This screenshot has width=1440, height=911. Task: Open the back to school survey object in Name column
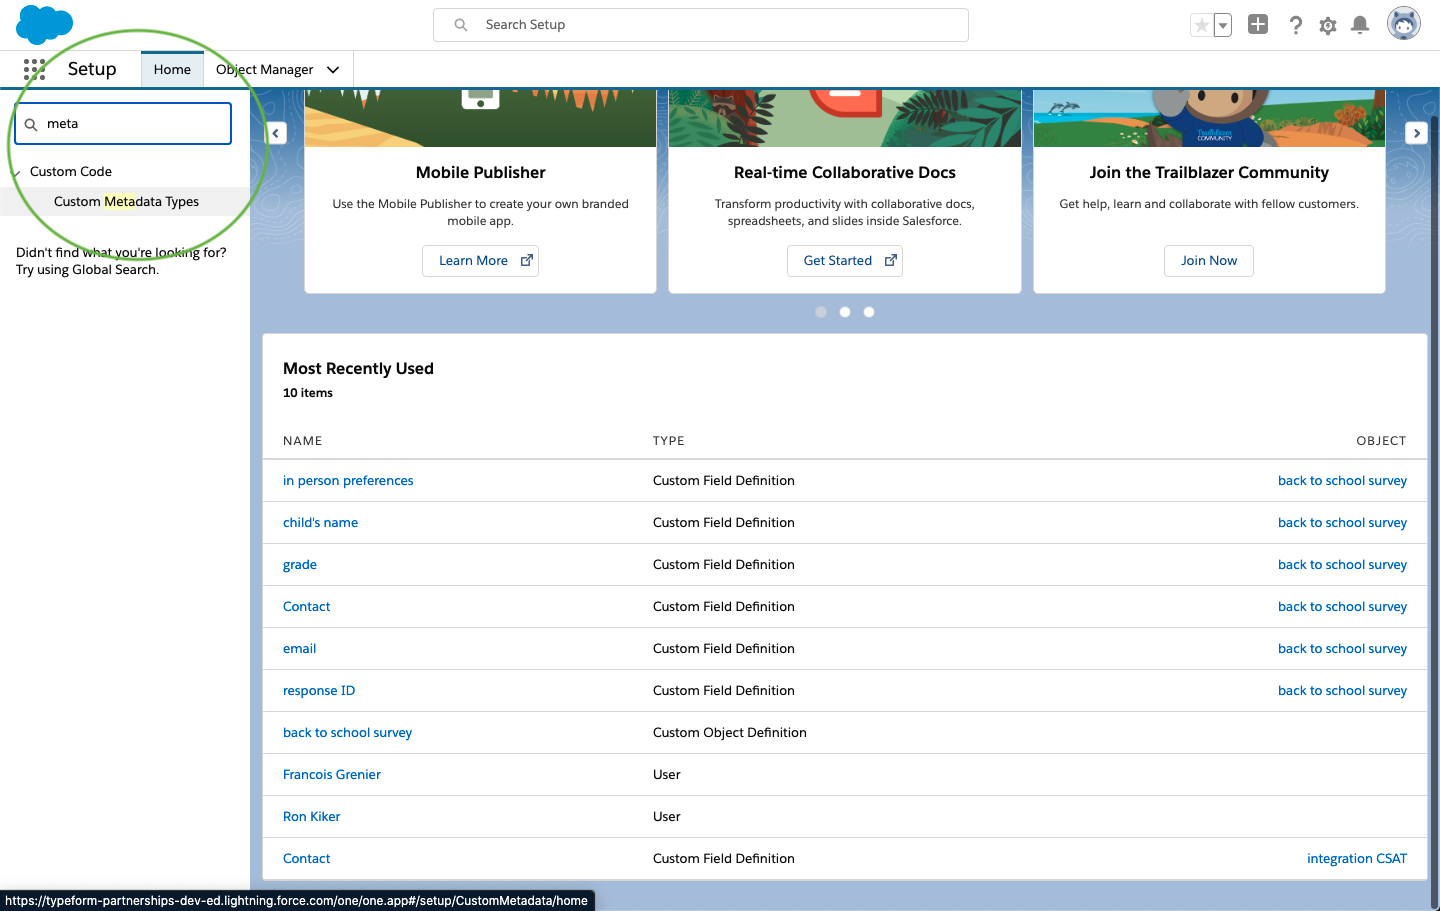pos(347,732)
